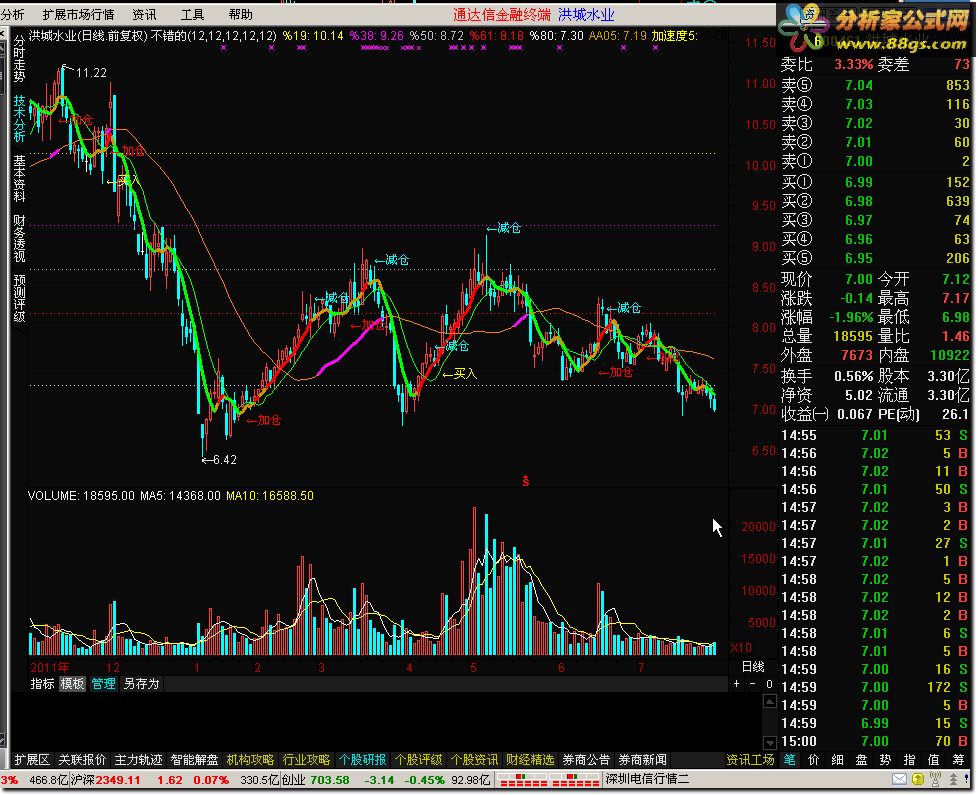This screenshot has height=795, width=978.
Task: Open the 券商公告 bottom tab
Action: click(x=586, y=760)
